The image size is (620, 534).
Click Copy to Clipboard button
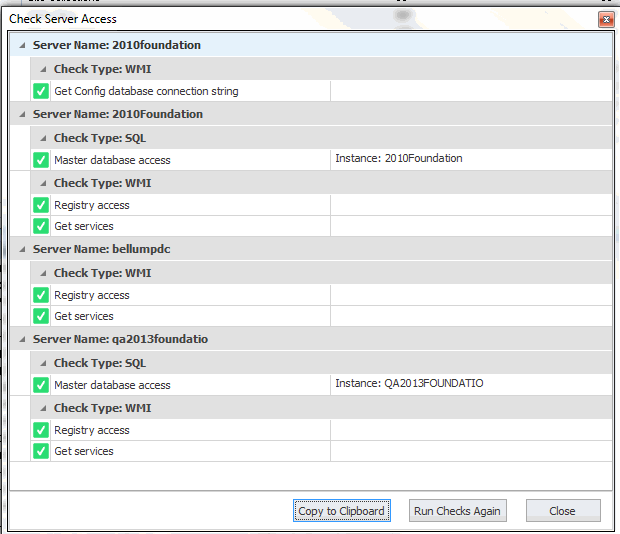pyautogui.click(x=342, y=511)
